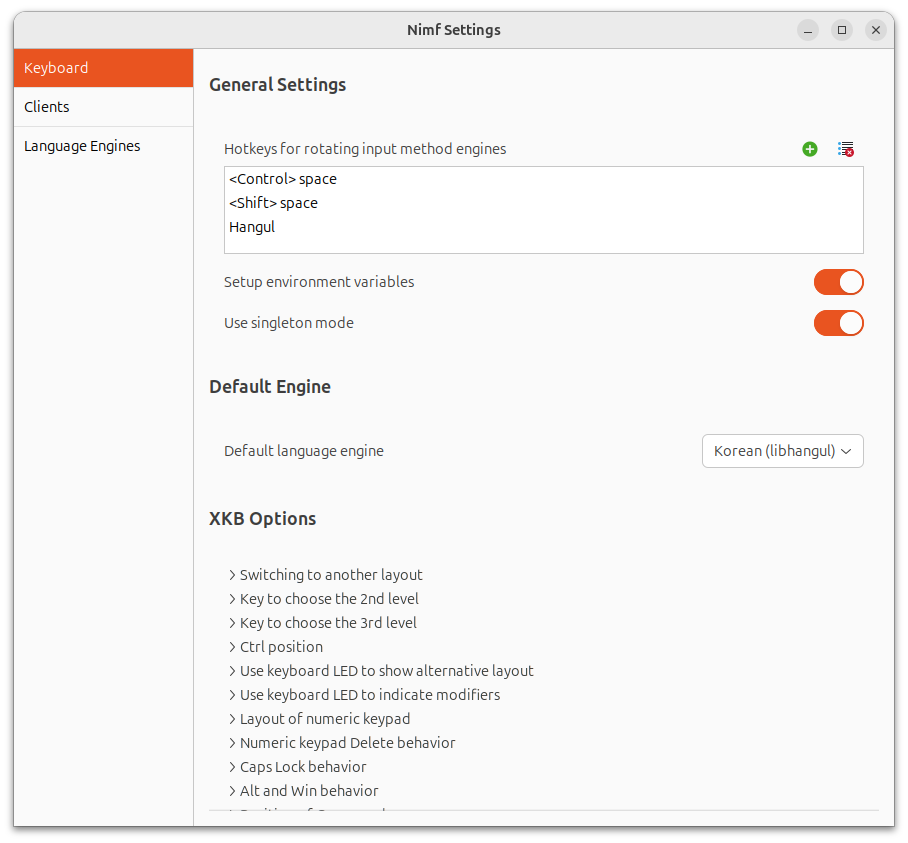Click the XKB Options heading
The height and width of the screenshot is (843, 908).
(x=262, y=519)
